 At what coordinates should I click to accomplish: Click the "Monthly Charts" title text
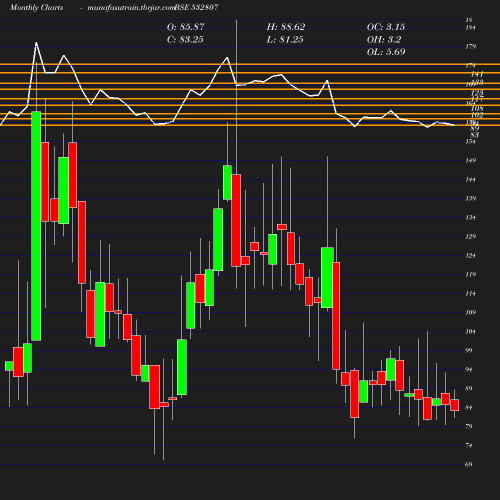tap(36, 7)
